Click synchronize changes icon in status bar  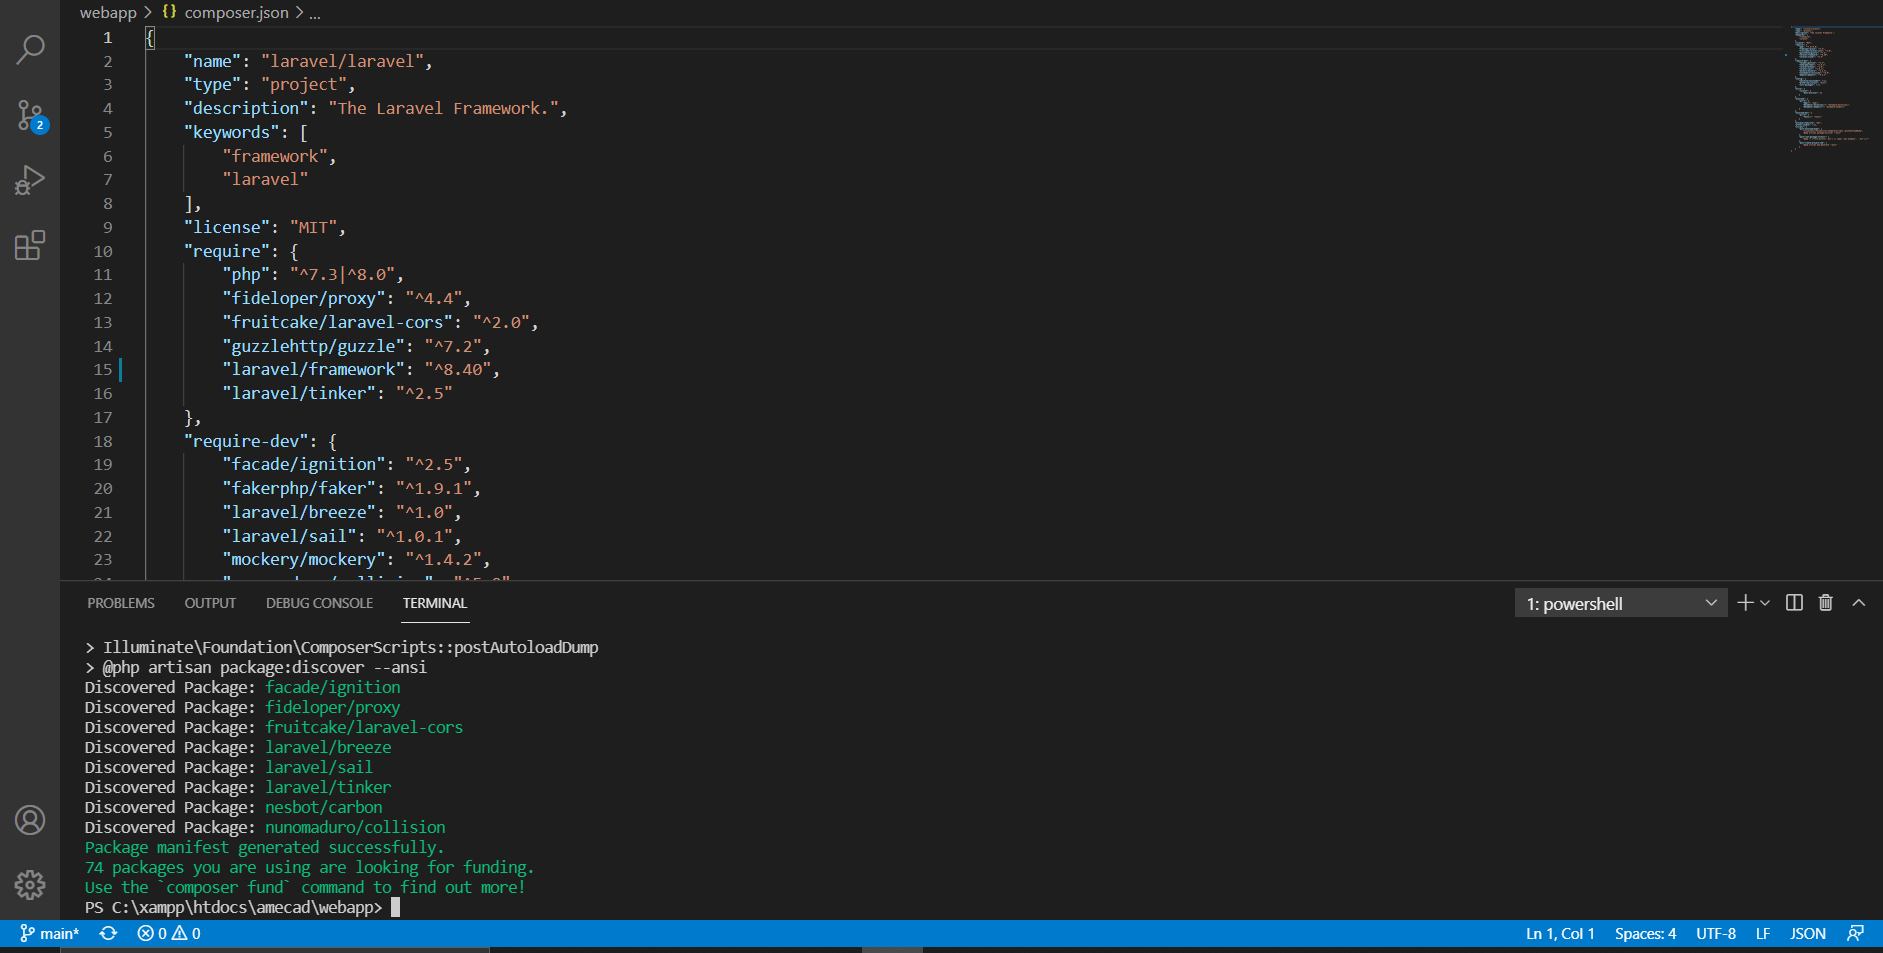[108, 933]
